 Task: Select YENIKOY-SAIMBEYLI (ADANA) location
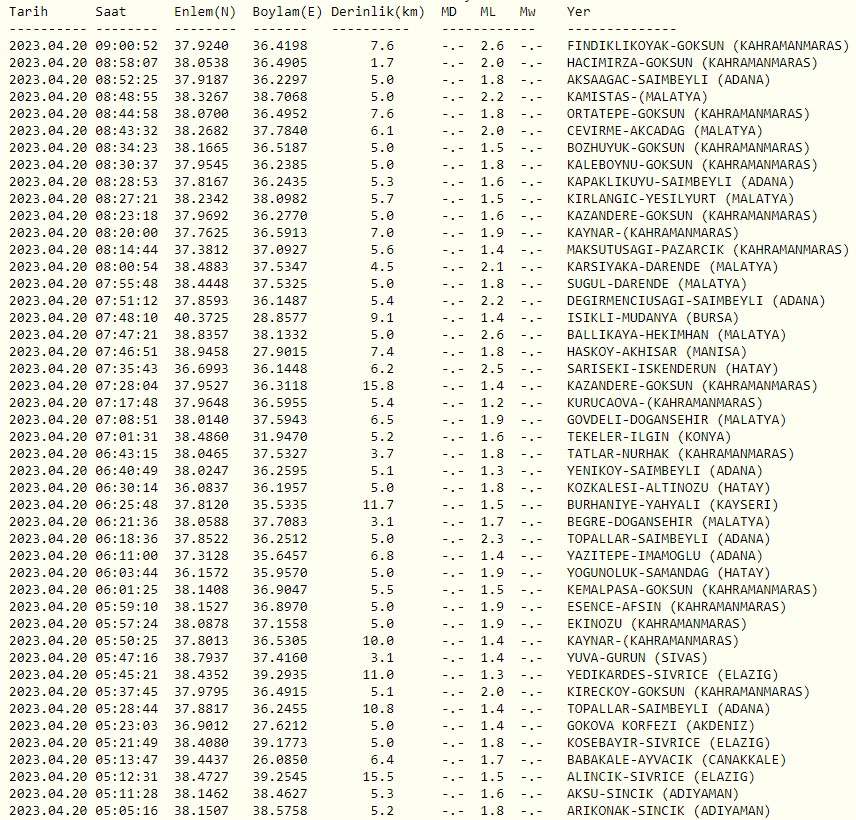coord(665,471)
